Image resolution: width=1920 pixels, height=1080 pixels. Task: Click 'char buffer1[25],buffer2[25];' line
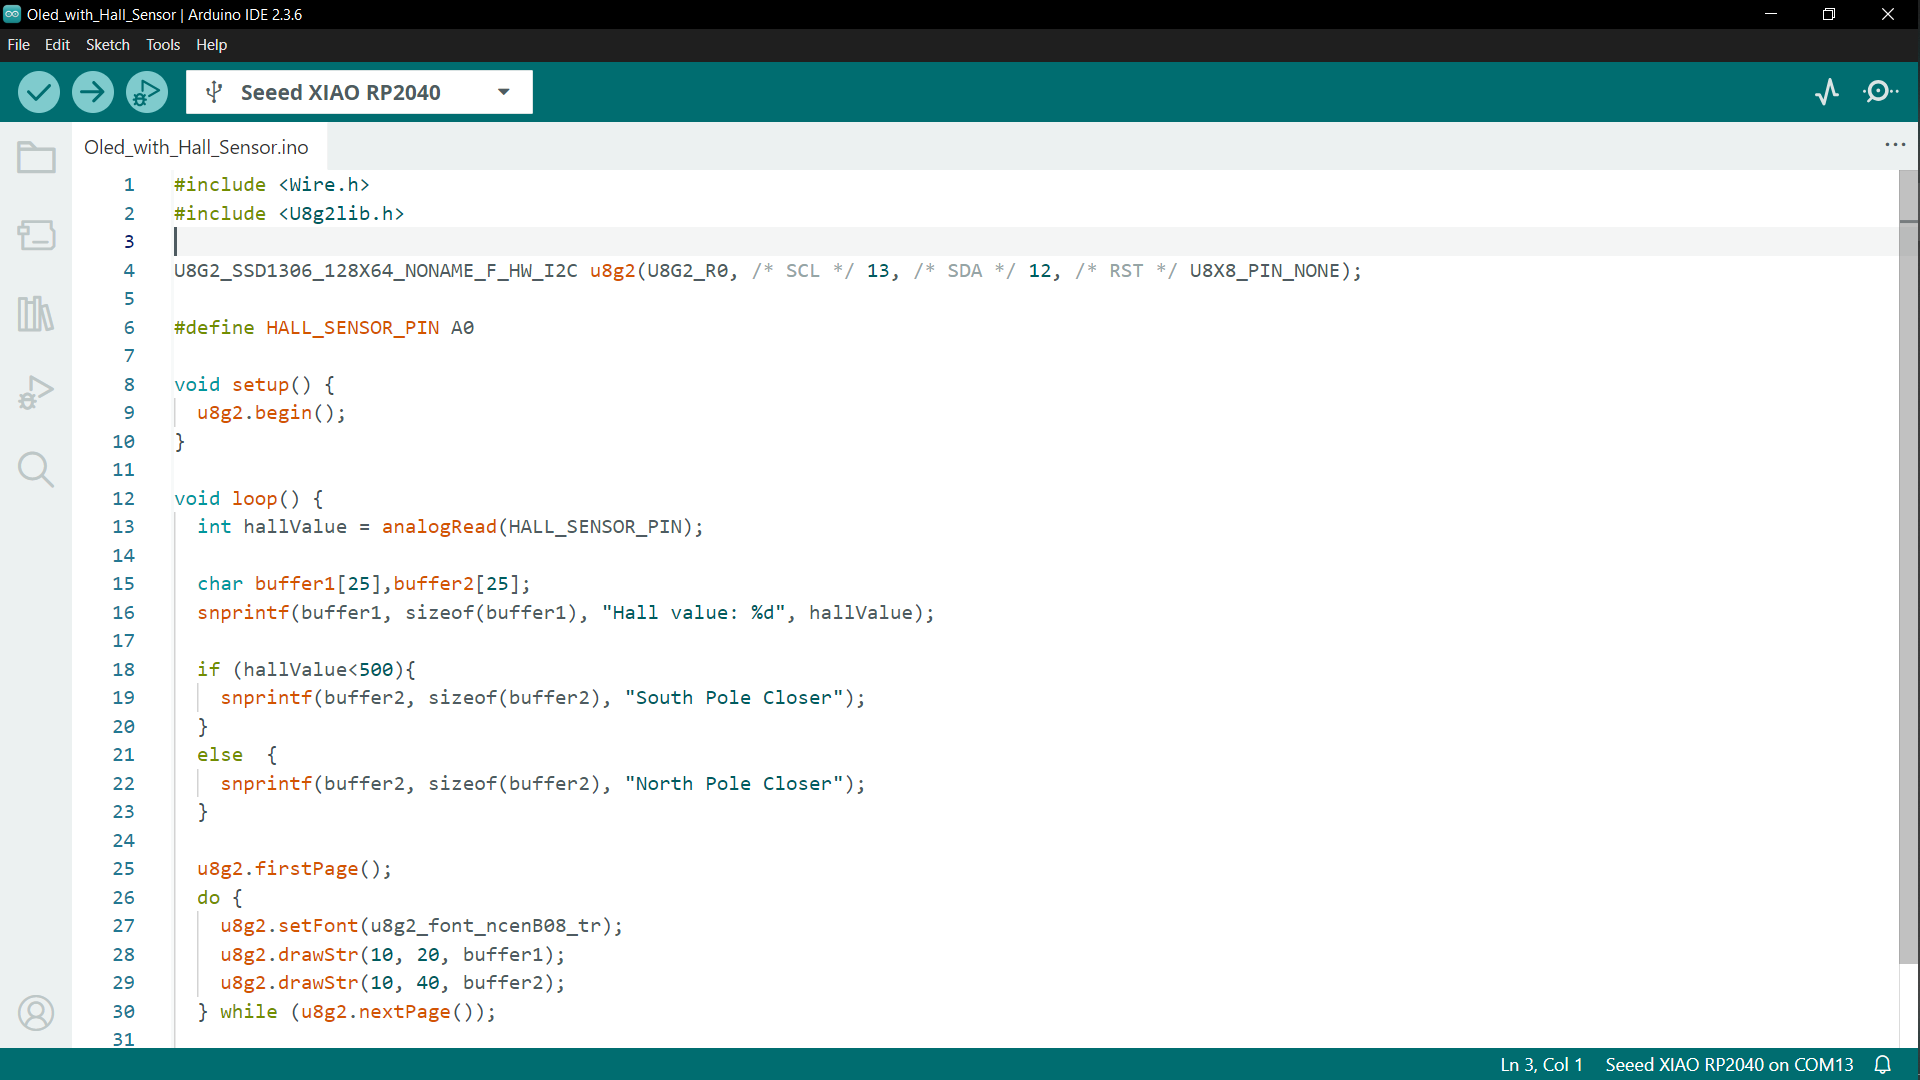click(x=364, y=584)
